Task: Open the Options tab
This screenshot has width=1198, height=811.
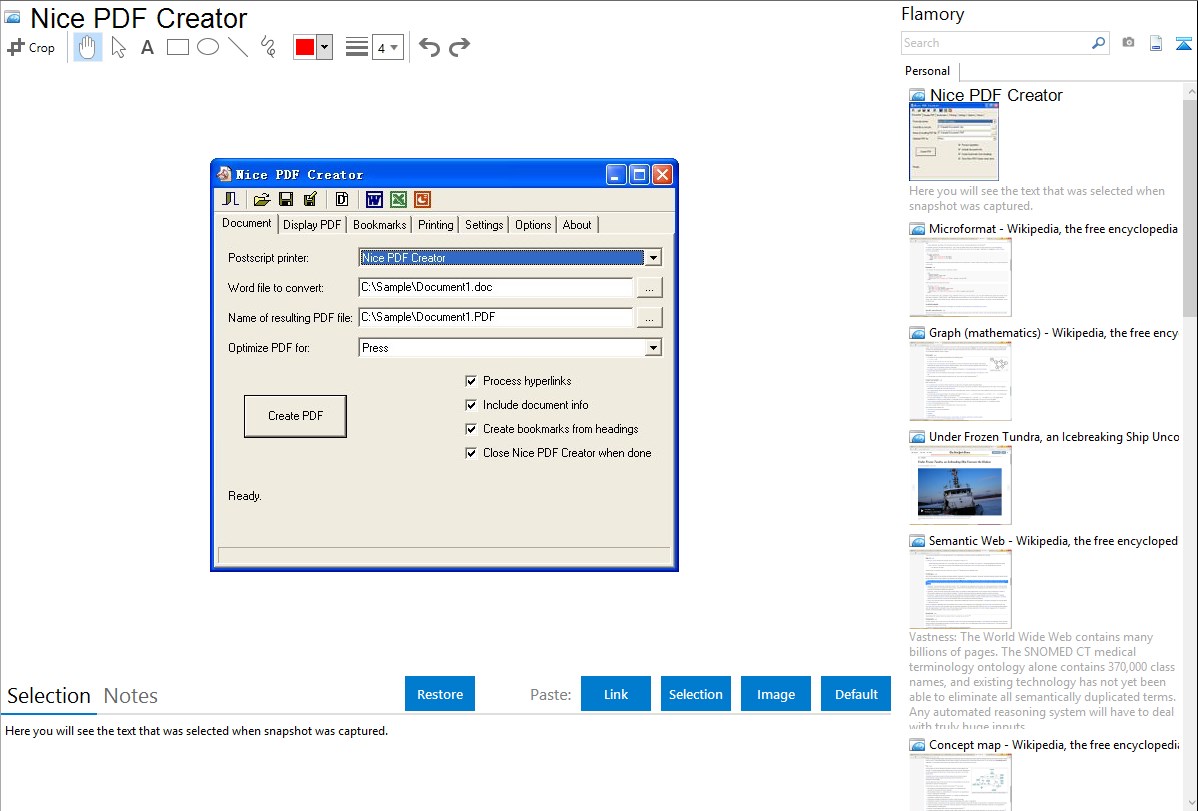Action: pos(533,225)
